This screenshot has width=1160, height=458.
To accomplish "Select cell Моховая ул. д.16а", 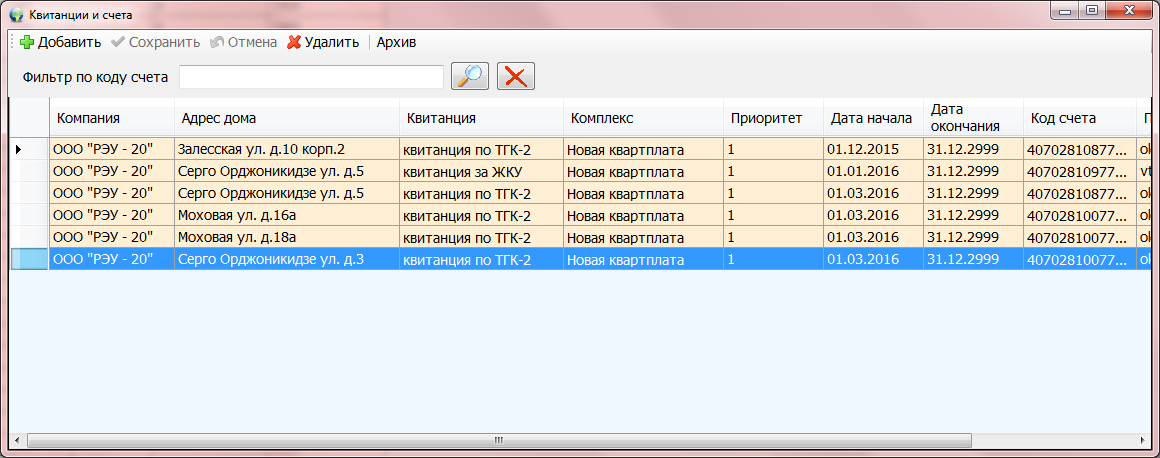I will [287, 215].
